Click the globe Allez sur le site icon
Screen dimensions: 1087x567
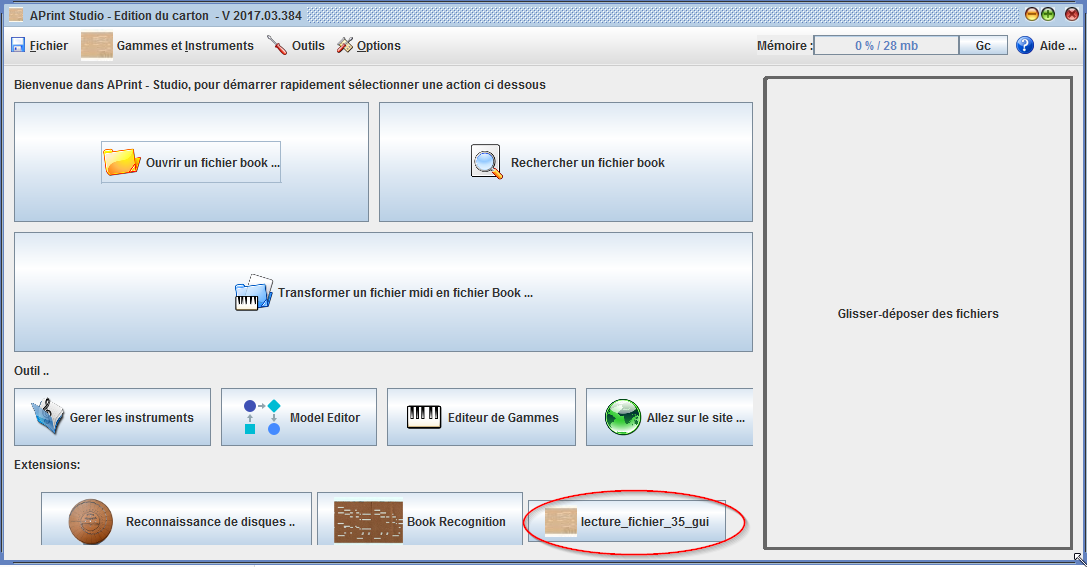pos(623,417)
